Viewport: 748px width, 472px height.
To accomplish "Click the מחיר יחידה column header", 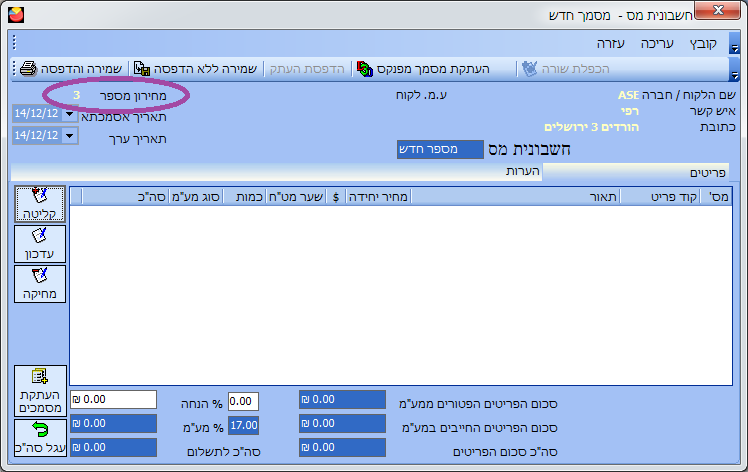I will pyautogui.click(x=378, y=197).
